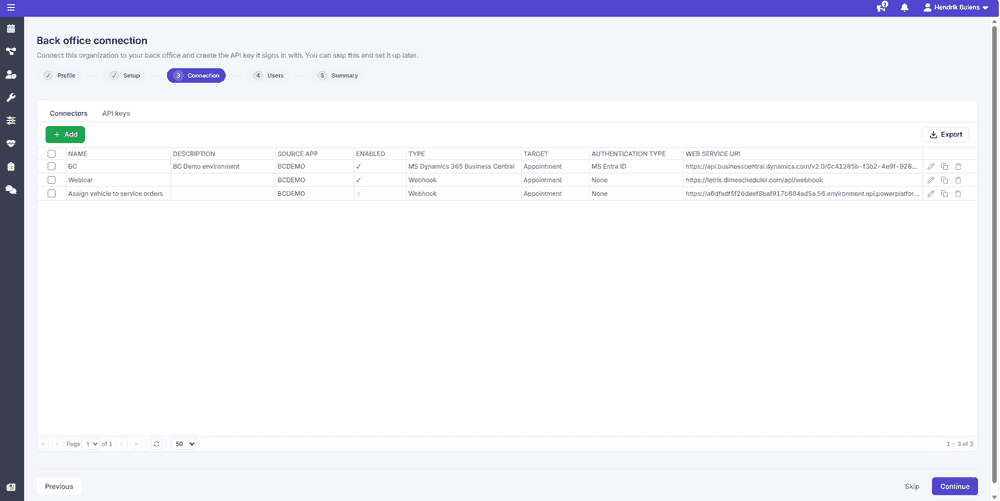The height and width of the screenshot is (501, 1000).
Task: Open announcements megaphone icon
Action: (x=882, y=8)
